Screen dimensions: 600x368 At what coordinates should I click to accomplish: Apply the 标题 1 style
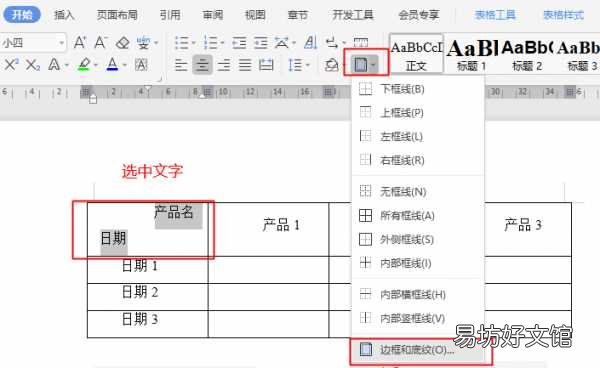pyautogui.click(x=471, y=55)
